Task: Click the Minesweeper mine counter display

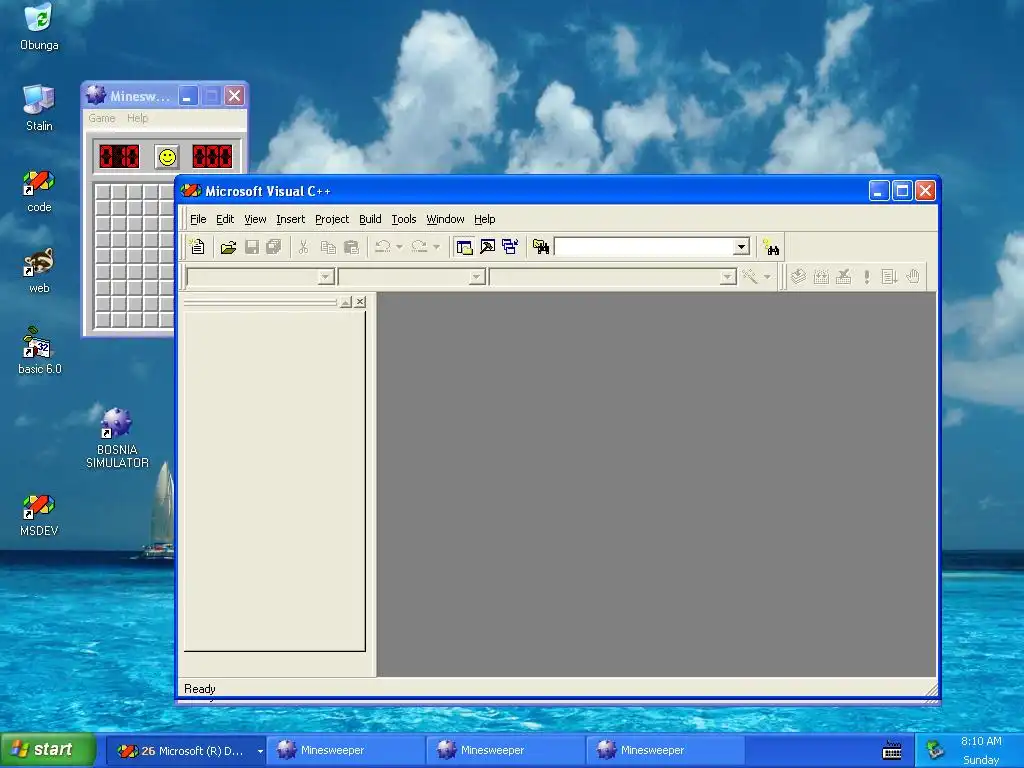Action: click(x=119, y=157)
